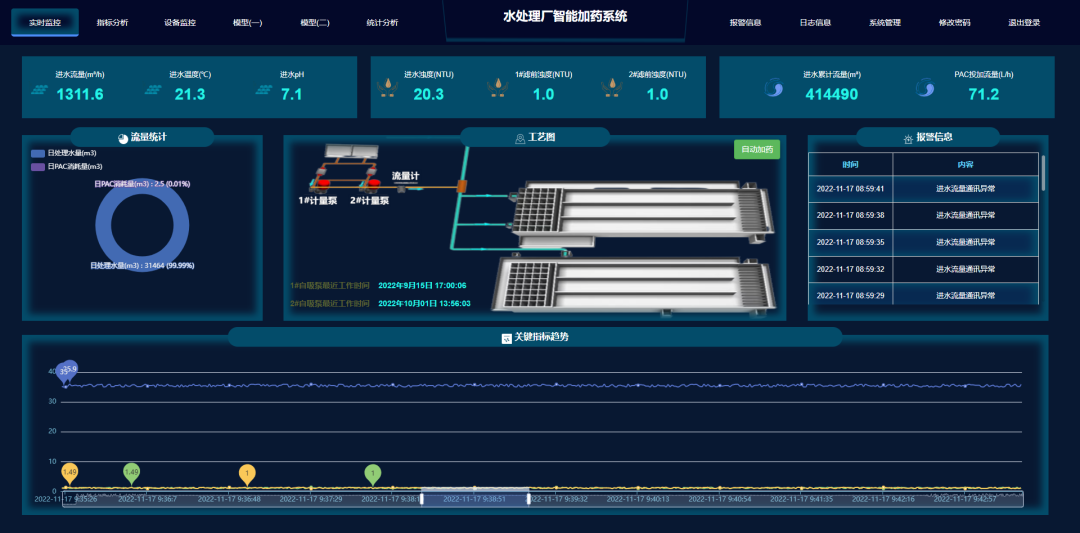
Task: Click 退出登录 to log out
Action: tap(1024, 22)
